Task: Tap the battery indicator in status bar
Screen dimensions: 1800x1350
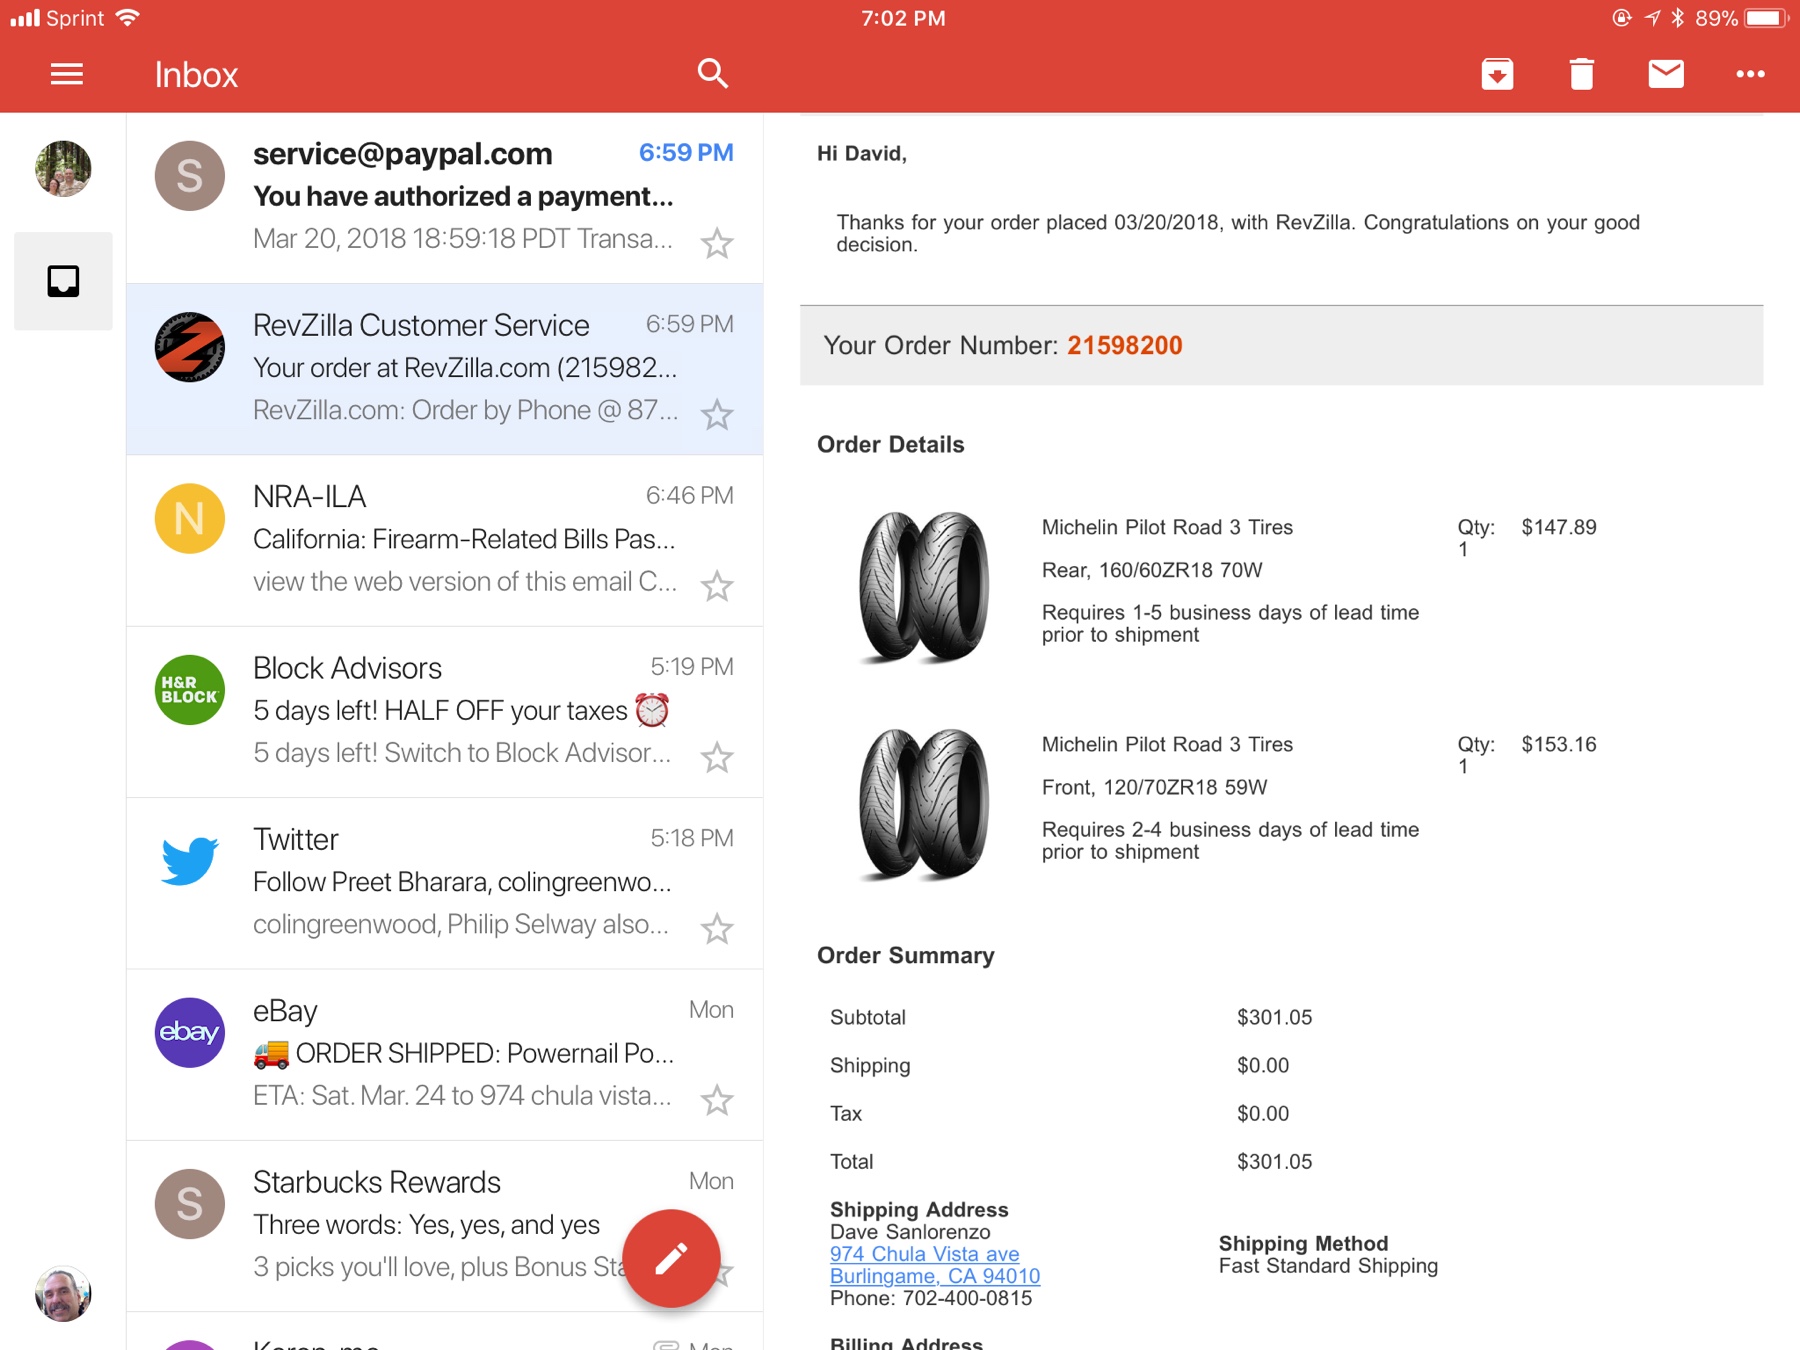Action: [x=1766, y=18]
